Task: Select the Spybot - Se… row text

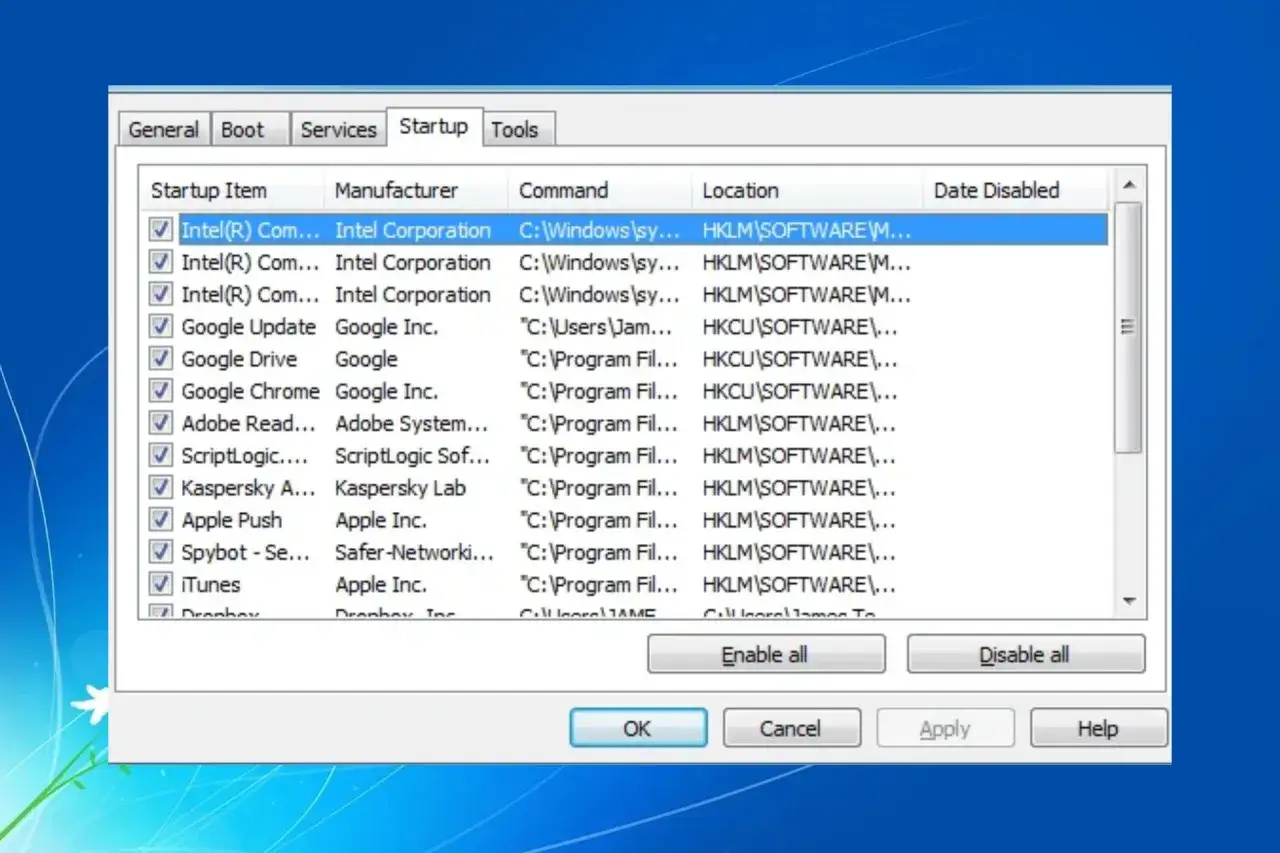Action: pos(246,552)
